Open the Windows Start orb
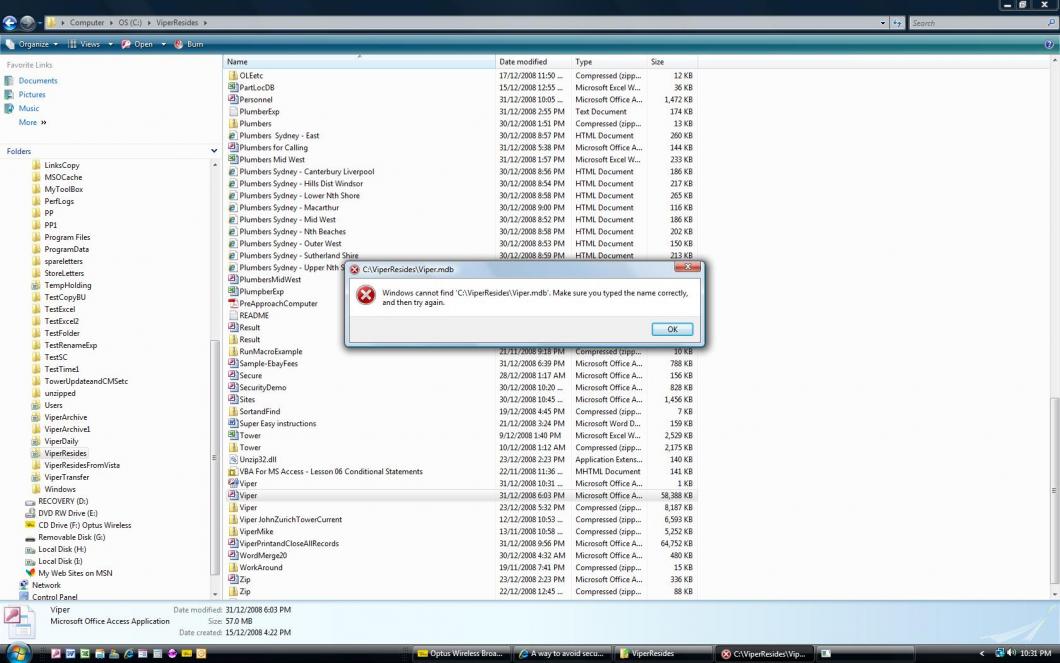Image resolution: width=1060 pixels, height=663 pixels. click(18, 654)
